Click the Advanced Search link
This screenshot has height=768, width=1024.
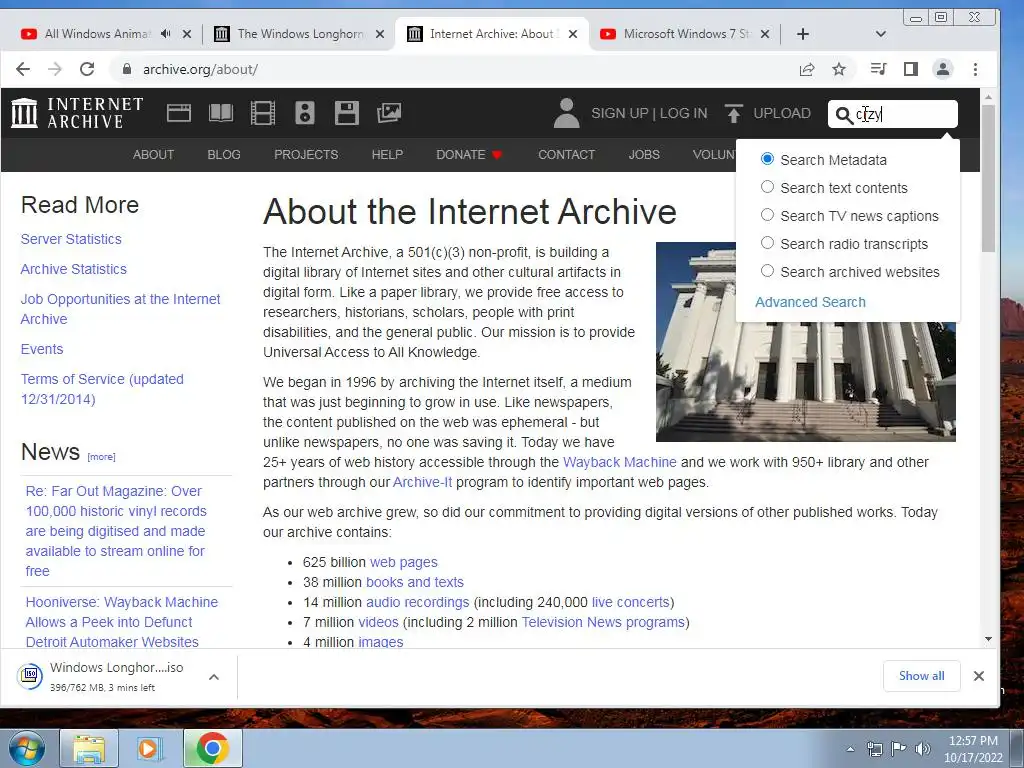tap(810, 302)
